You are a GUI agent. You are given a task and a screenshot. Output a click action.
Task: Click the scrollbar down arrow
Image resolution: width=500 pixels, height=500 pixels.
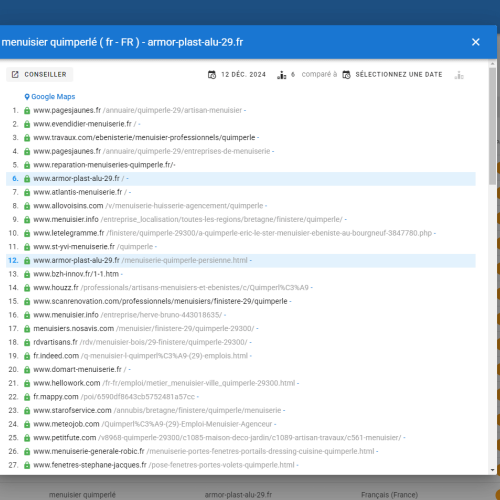tap(493, 470)
